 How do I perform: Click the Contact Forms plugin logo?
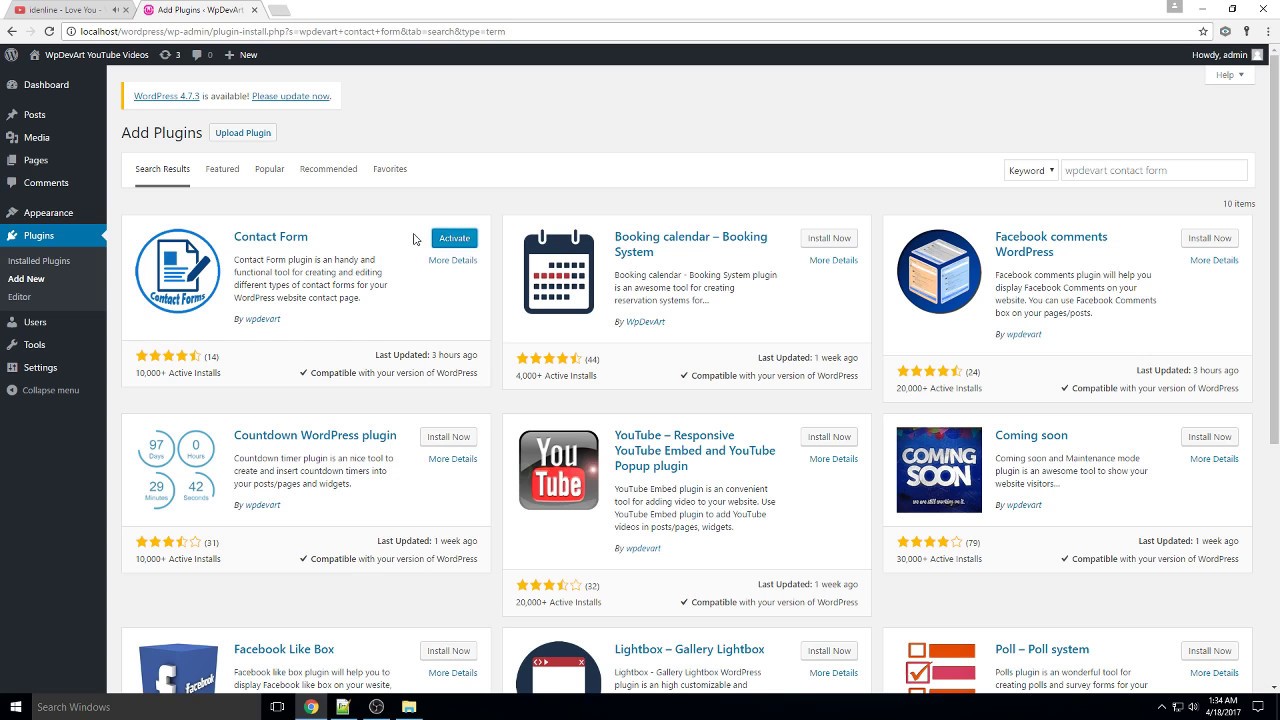coord(178,271)
